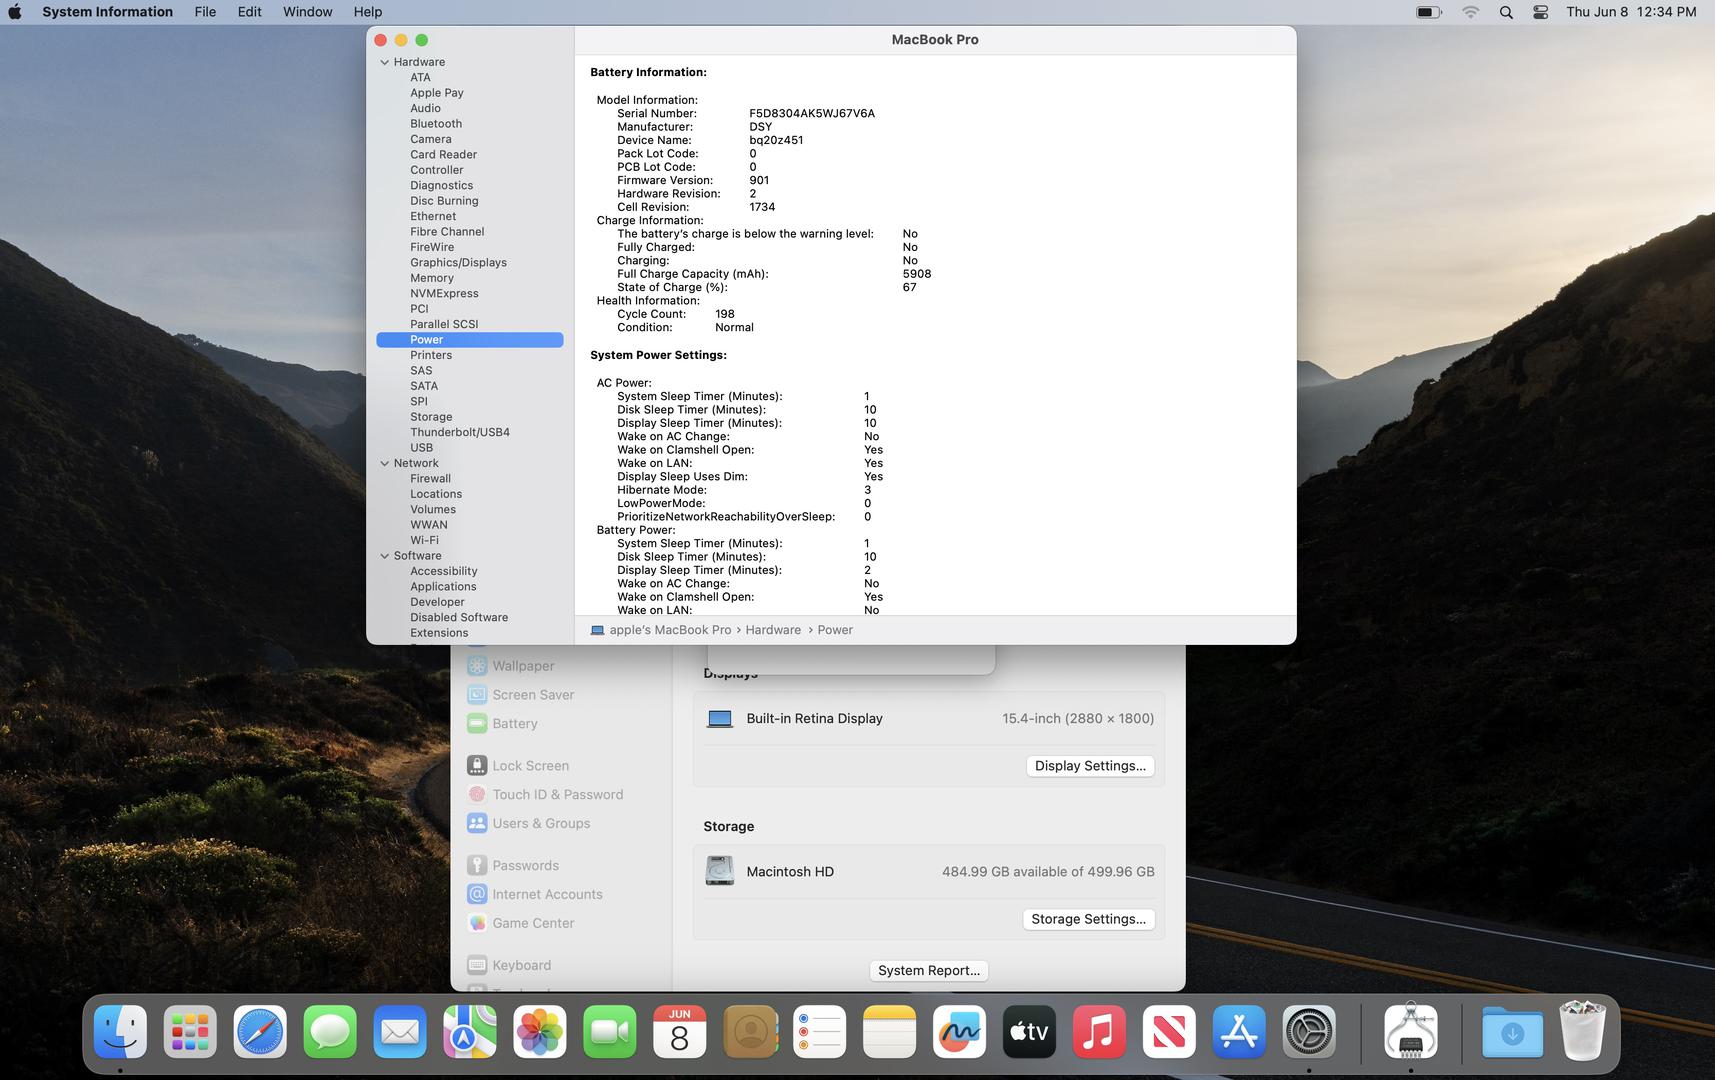
Task: Collapse the Hardware section in sidebar
Action: pyautogui.click(x=384, y=62)
